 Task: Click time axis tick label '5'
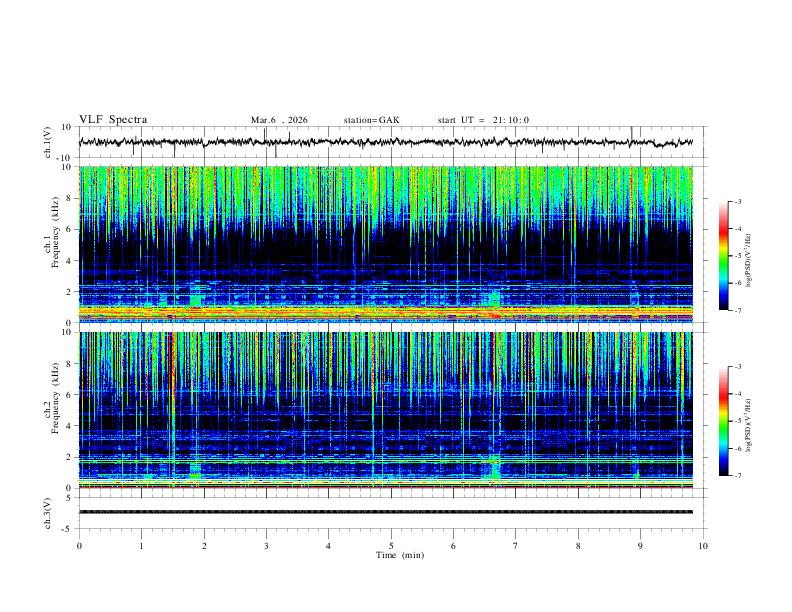[x=391, y=546]
